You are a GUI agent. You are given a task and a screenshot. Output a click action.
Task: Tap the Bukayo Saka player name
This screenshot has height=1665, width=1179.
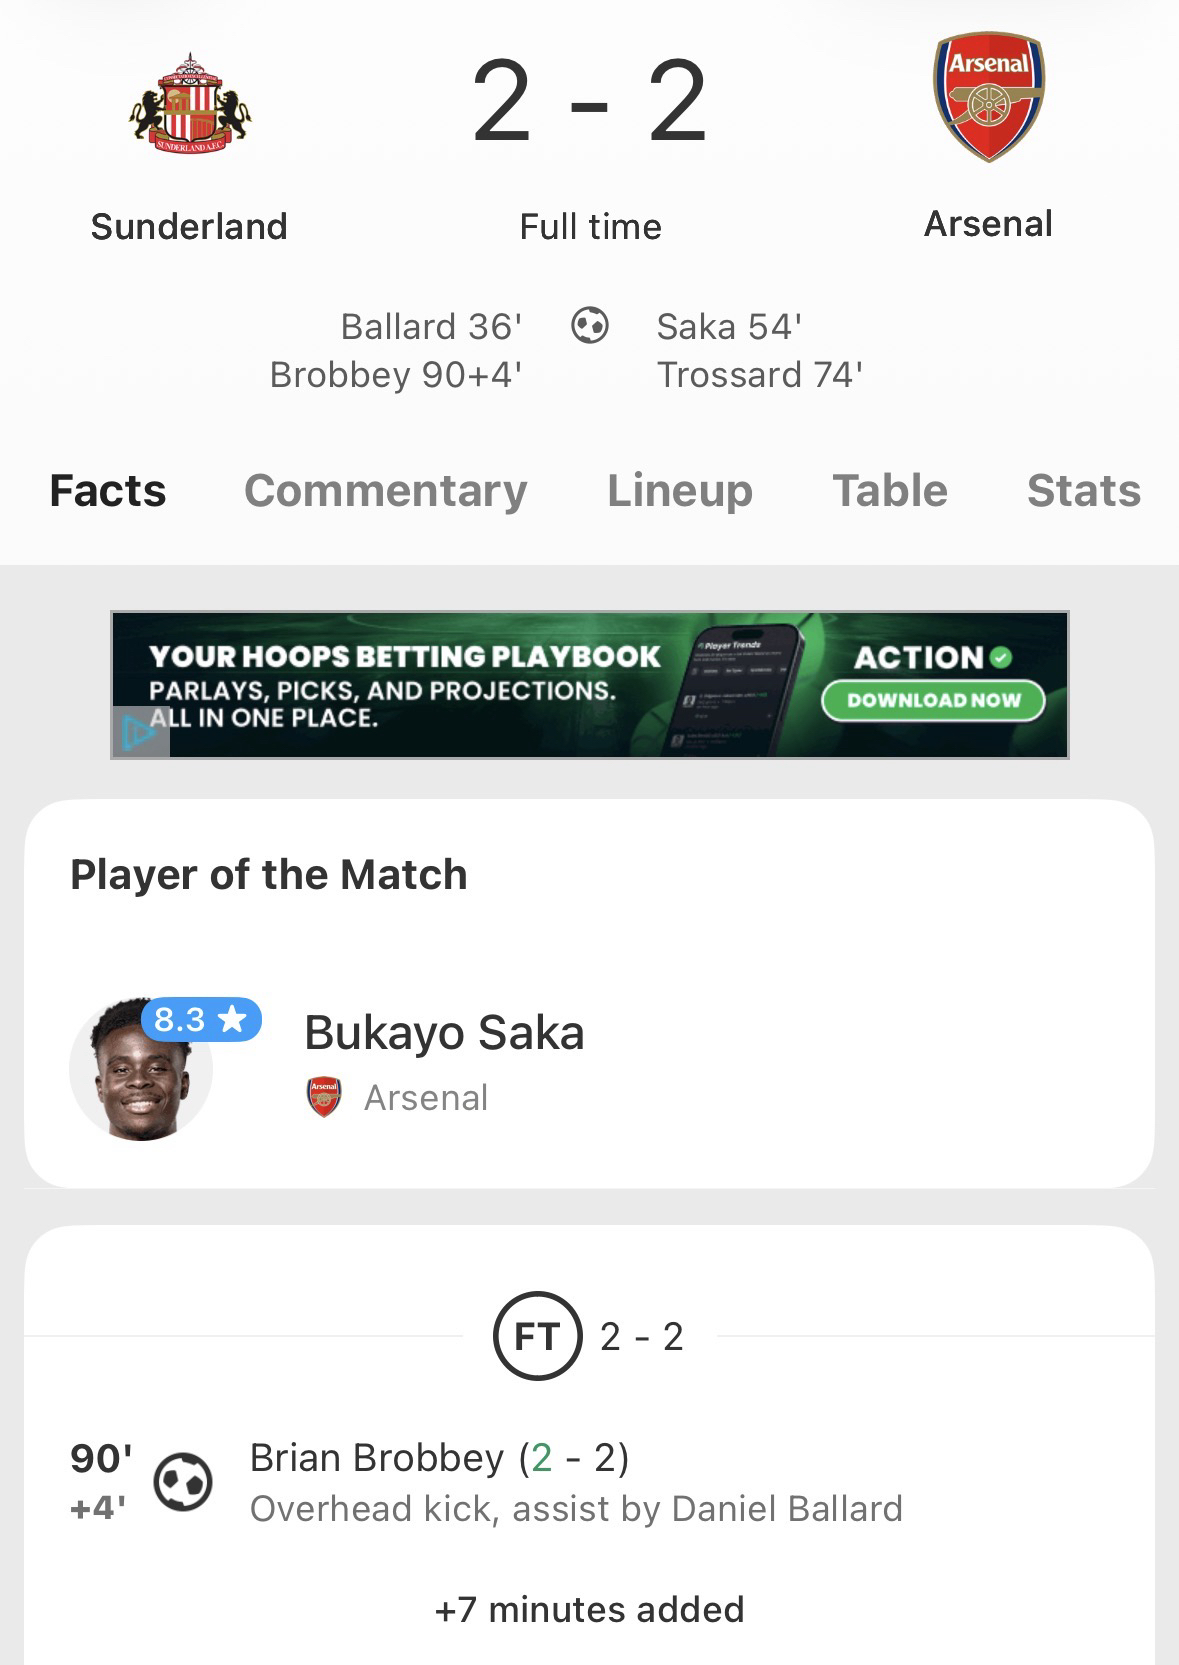[x=444, y=1033]
